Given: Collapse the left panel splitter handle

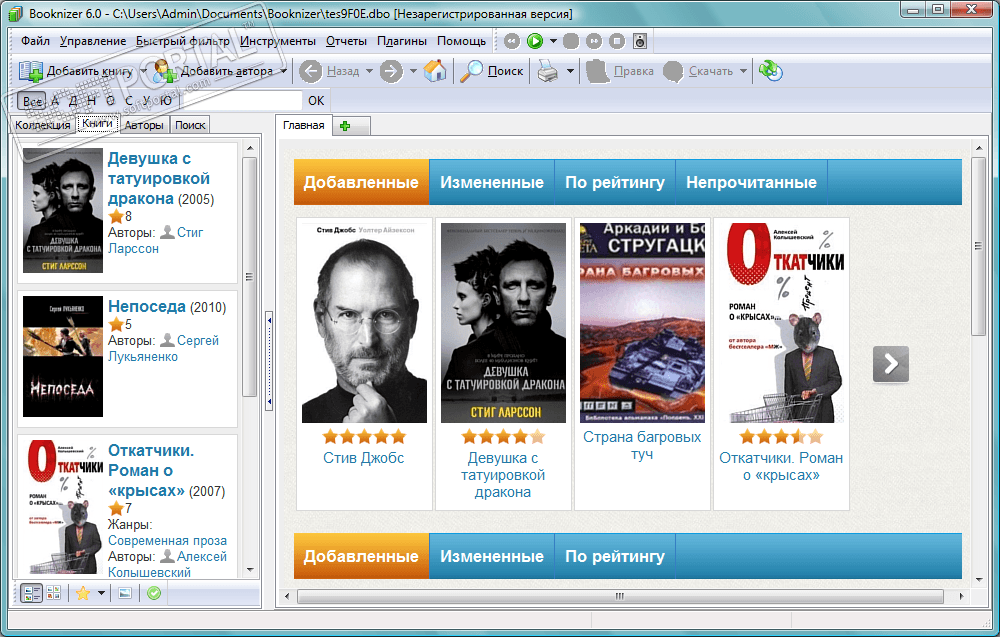Looking at the screenshot, I should pos(269,360).
